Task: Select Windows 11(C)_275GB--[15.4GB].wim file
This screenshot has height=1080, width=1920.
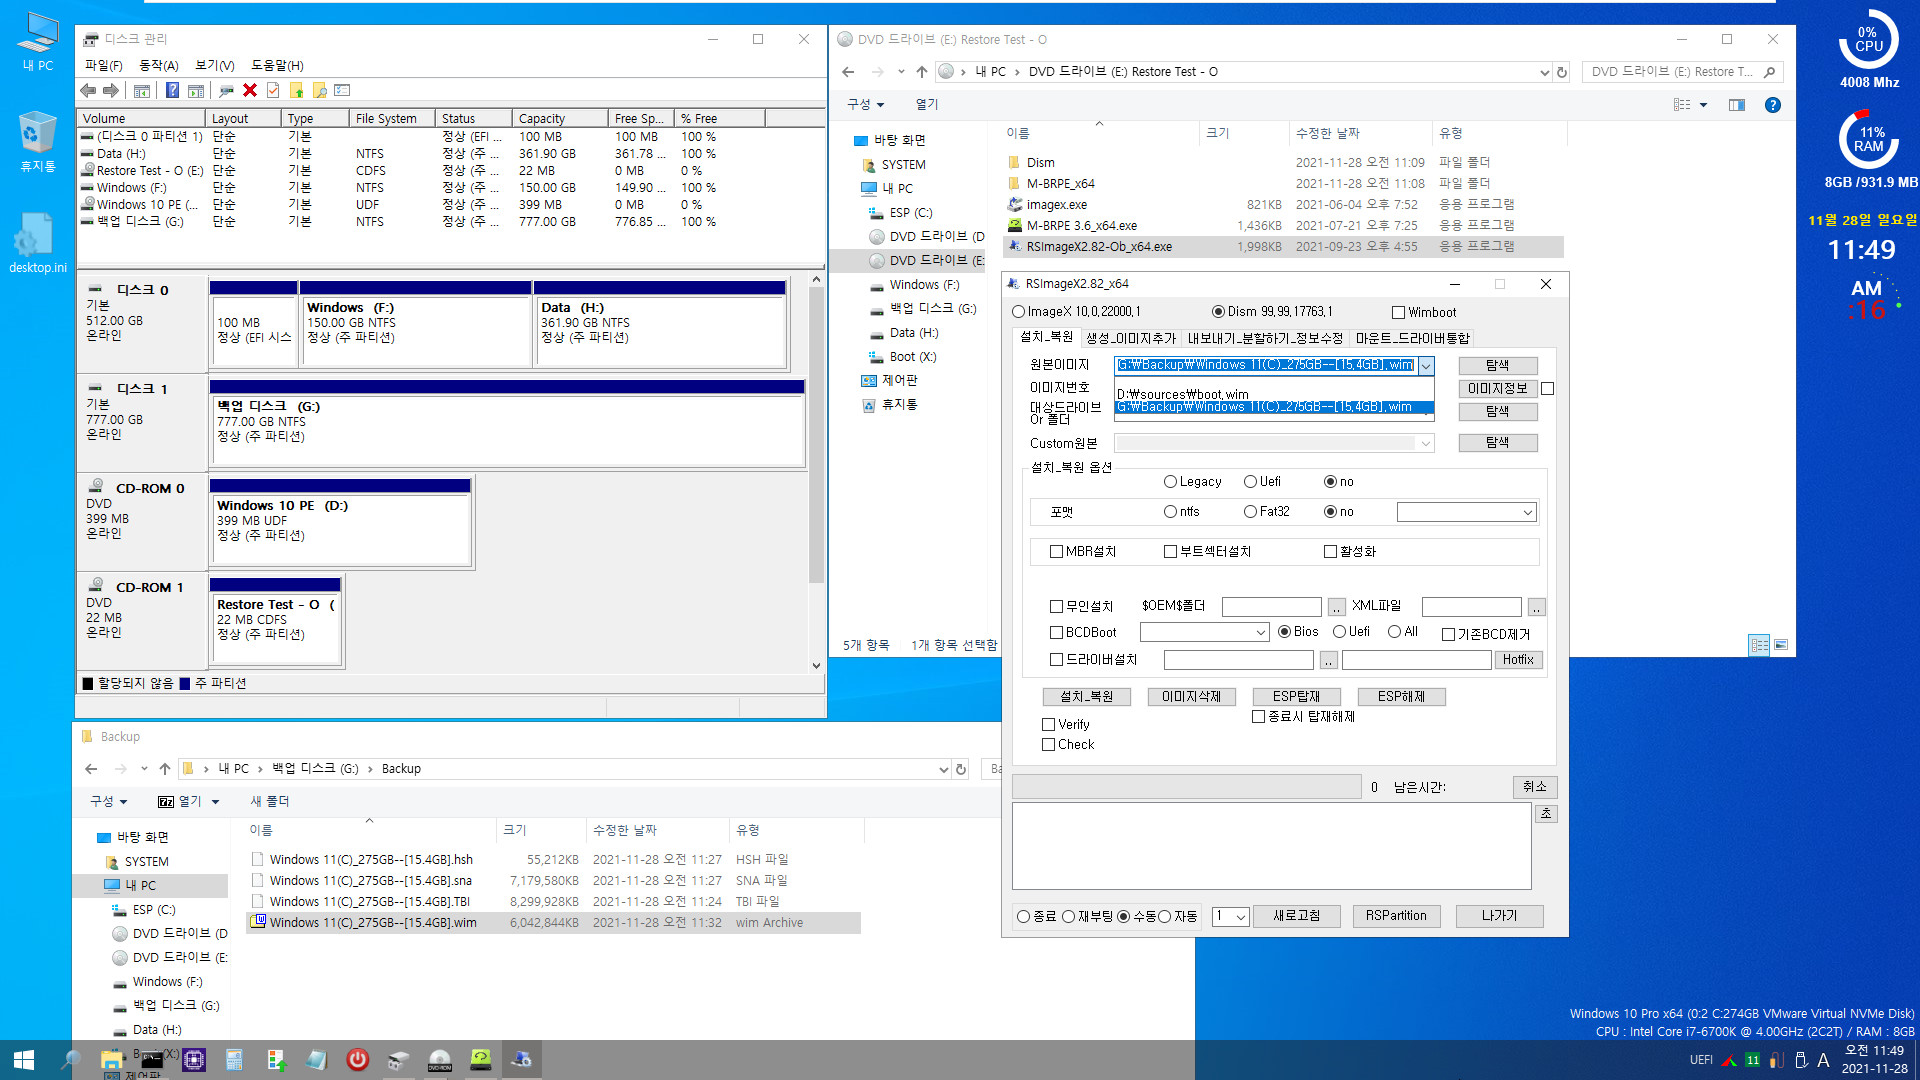Action: tap(372, 923)
